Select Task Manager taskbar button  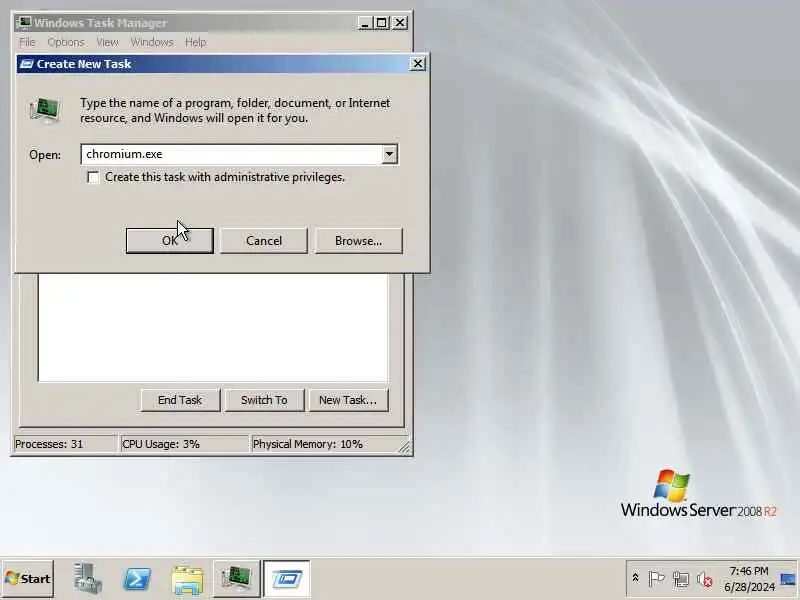(x=236, y=579)
